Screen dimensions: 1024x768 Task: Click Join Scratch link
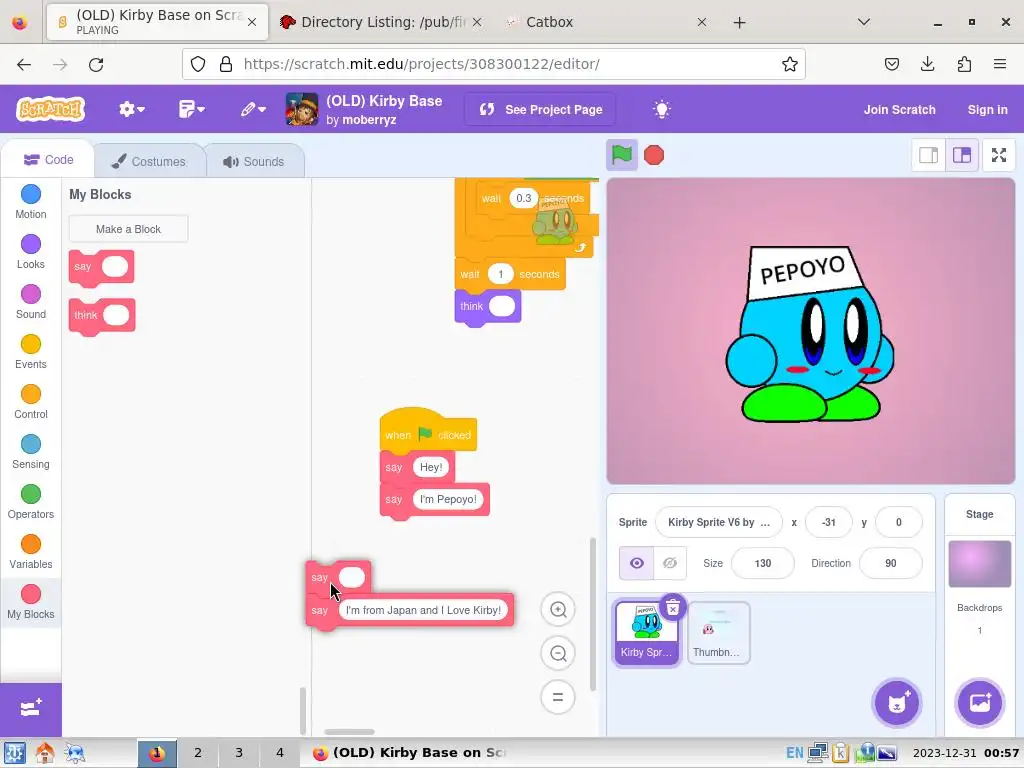pos(899,110)
